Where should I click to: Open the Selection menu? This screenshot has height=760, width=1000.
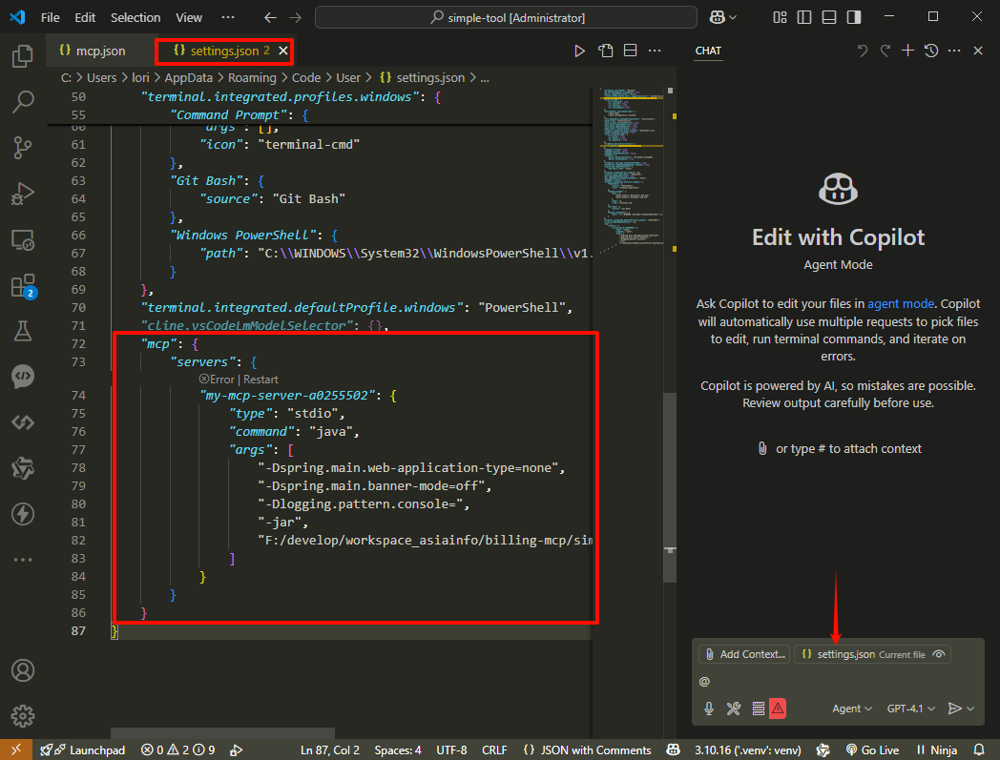point(135,17)
